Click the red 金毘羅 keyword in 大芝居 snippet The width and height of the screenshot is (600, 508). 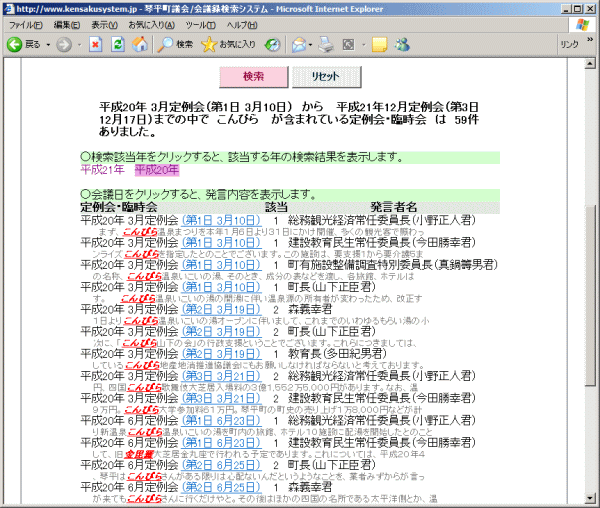pyautogui.click(x=139, y=454)
